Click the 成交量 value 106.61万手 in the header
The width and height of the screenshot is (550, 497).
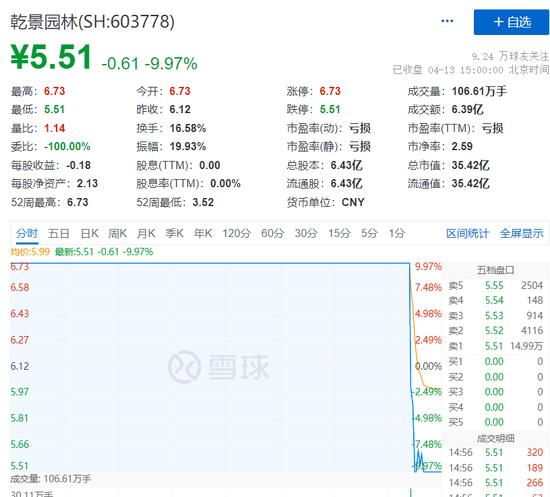point(479,91)
